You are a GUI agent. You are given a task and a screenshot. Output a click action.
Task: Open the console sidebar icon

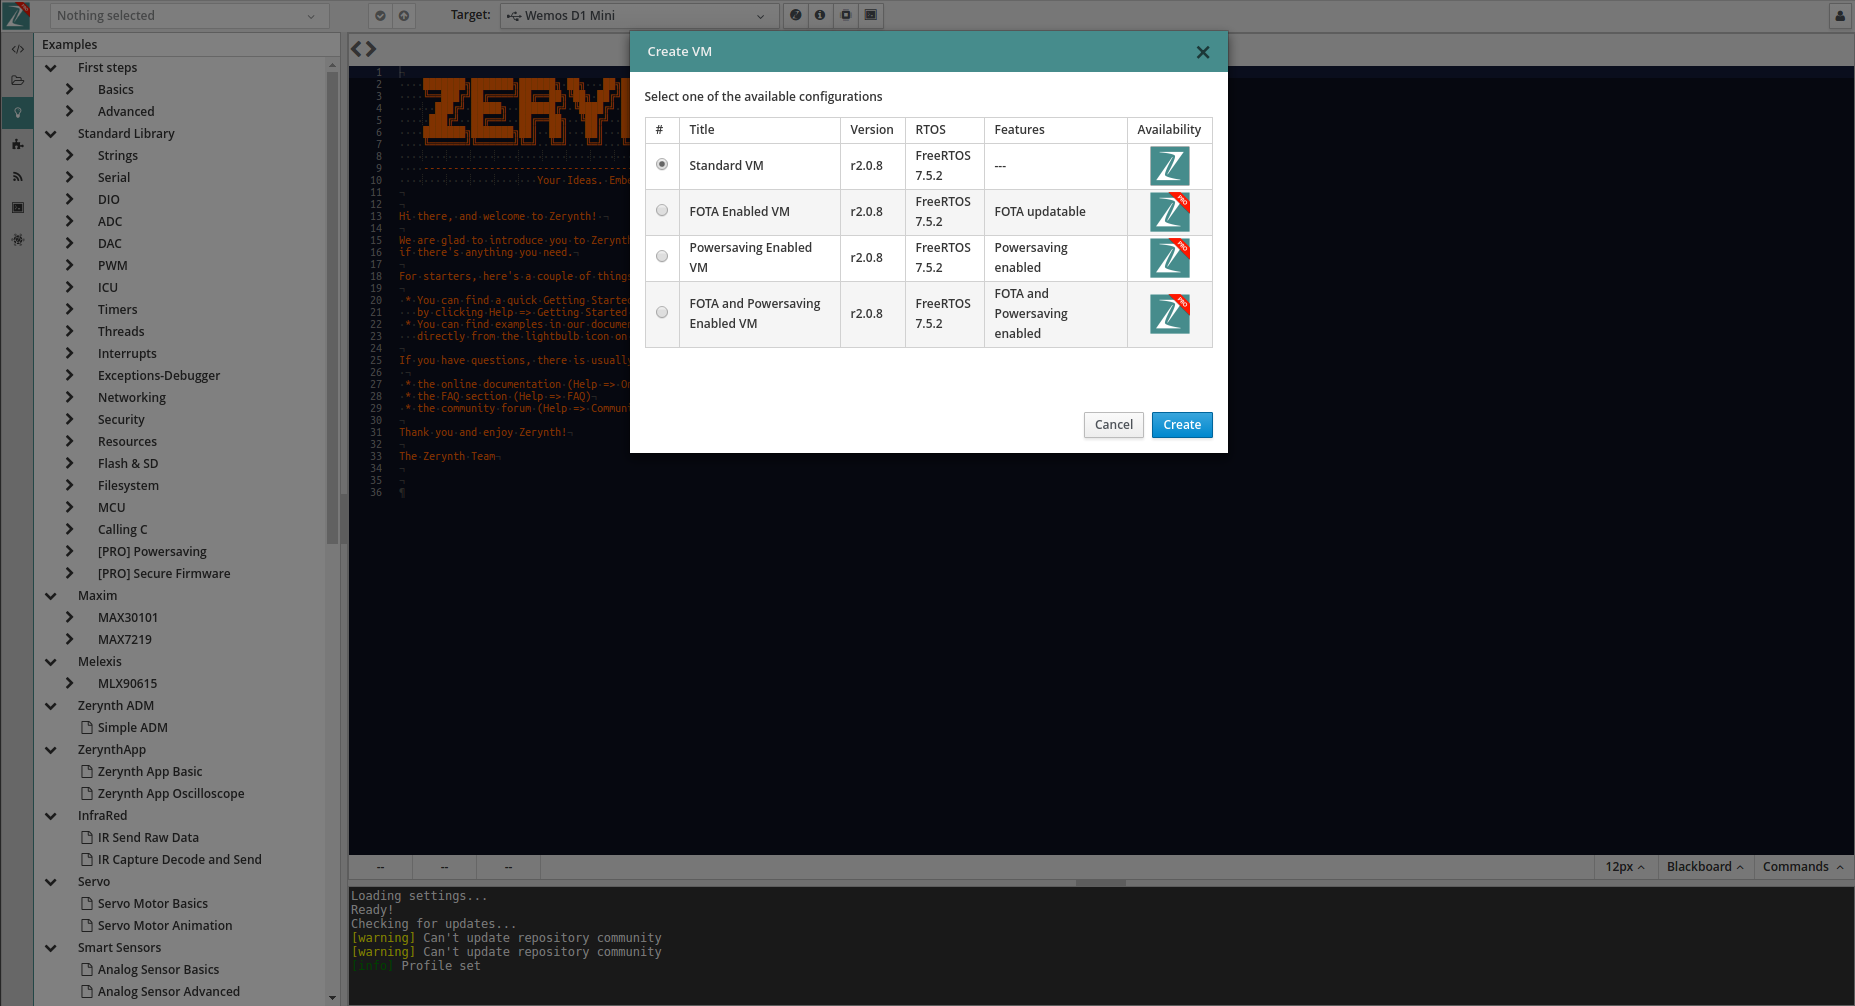point(17,208)
